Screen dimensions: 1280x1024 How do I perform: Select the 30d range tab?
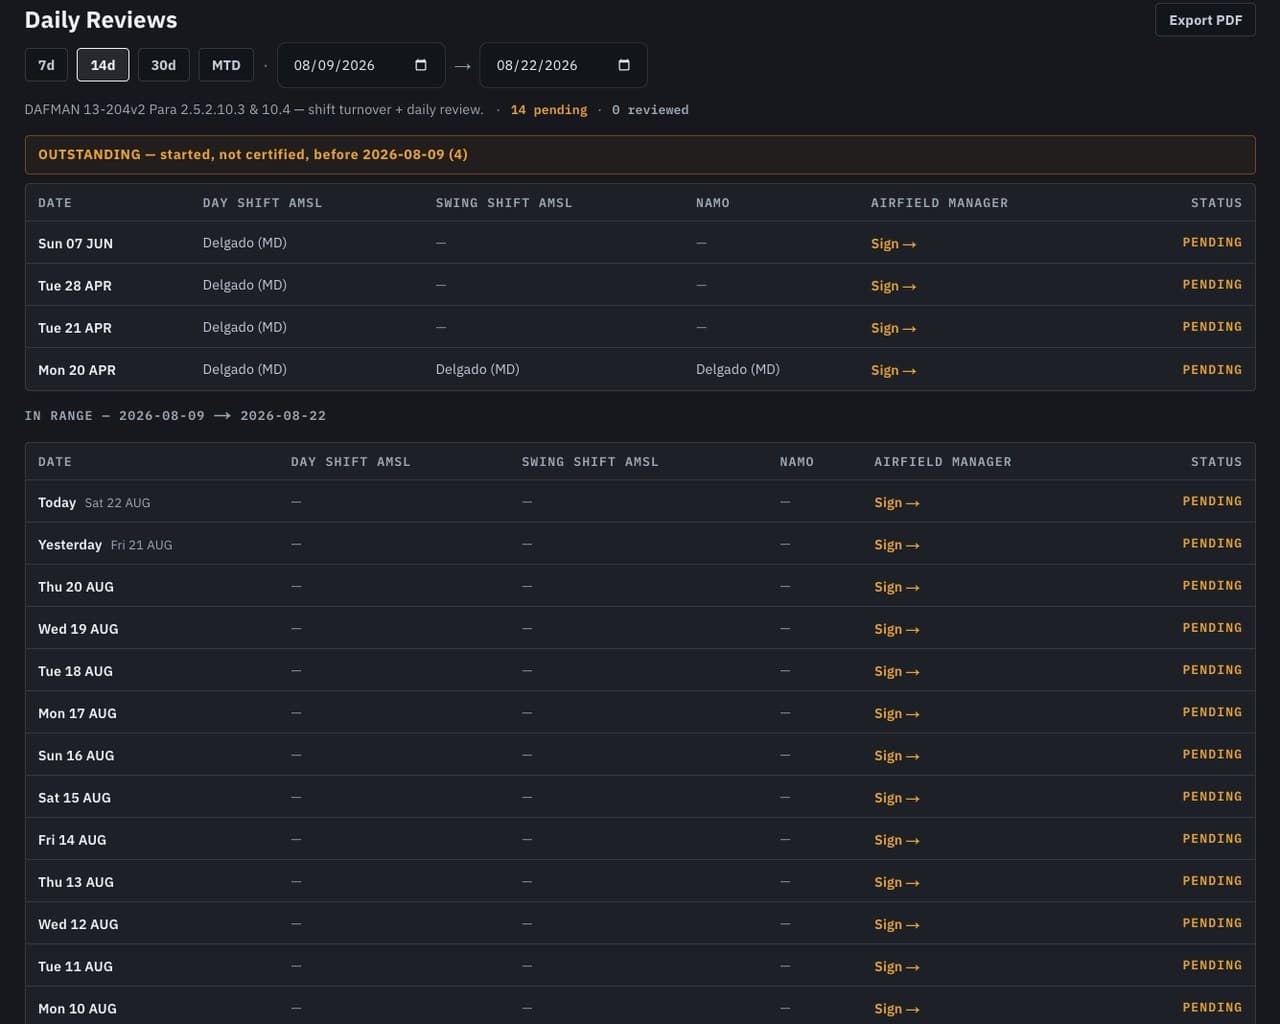(x=163, y=65)
